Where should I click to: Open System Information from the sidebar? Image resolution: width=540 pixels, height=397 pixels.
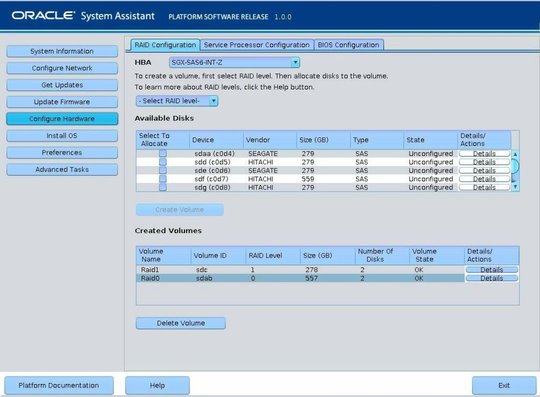[62, 51]
